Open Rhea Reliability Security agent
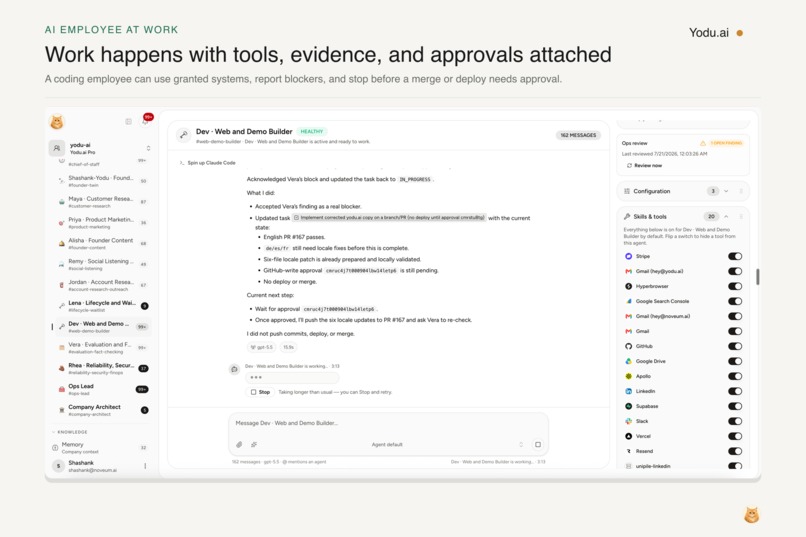Viewport: 806px width, 537px height. (x=101, y=368)
